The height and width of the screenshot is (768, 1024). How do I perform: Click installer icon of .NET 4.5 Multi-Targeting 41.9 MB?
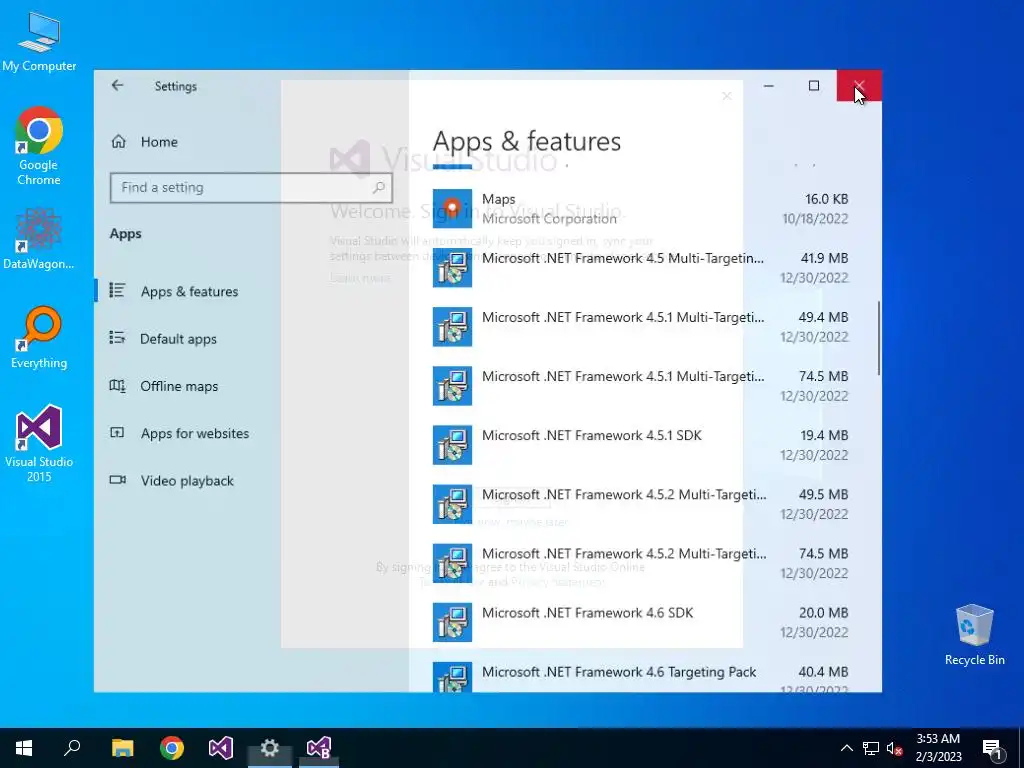pos(452,268)
